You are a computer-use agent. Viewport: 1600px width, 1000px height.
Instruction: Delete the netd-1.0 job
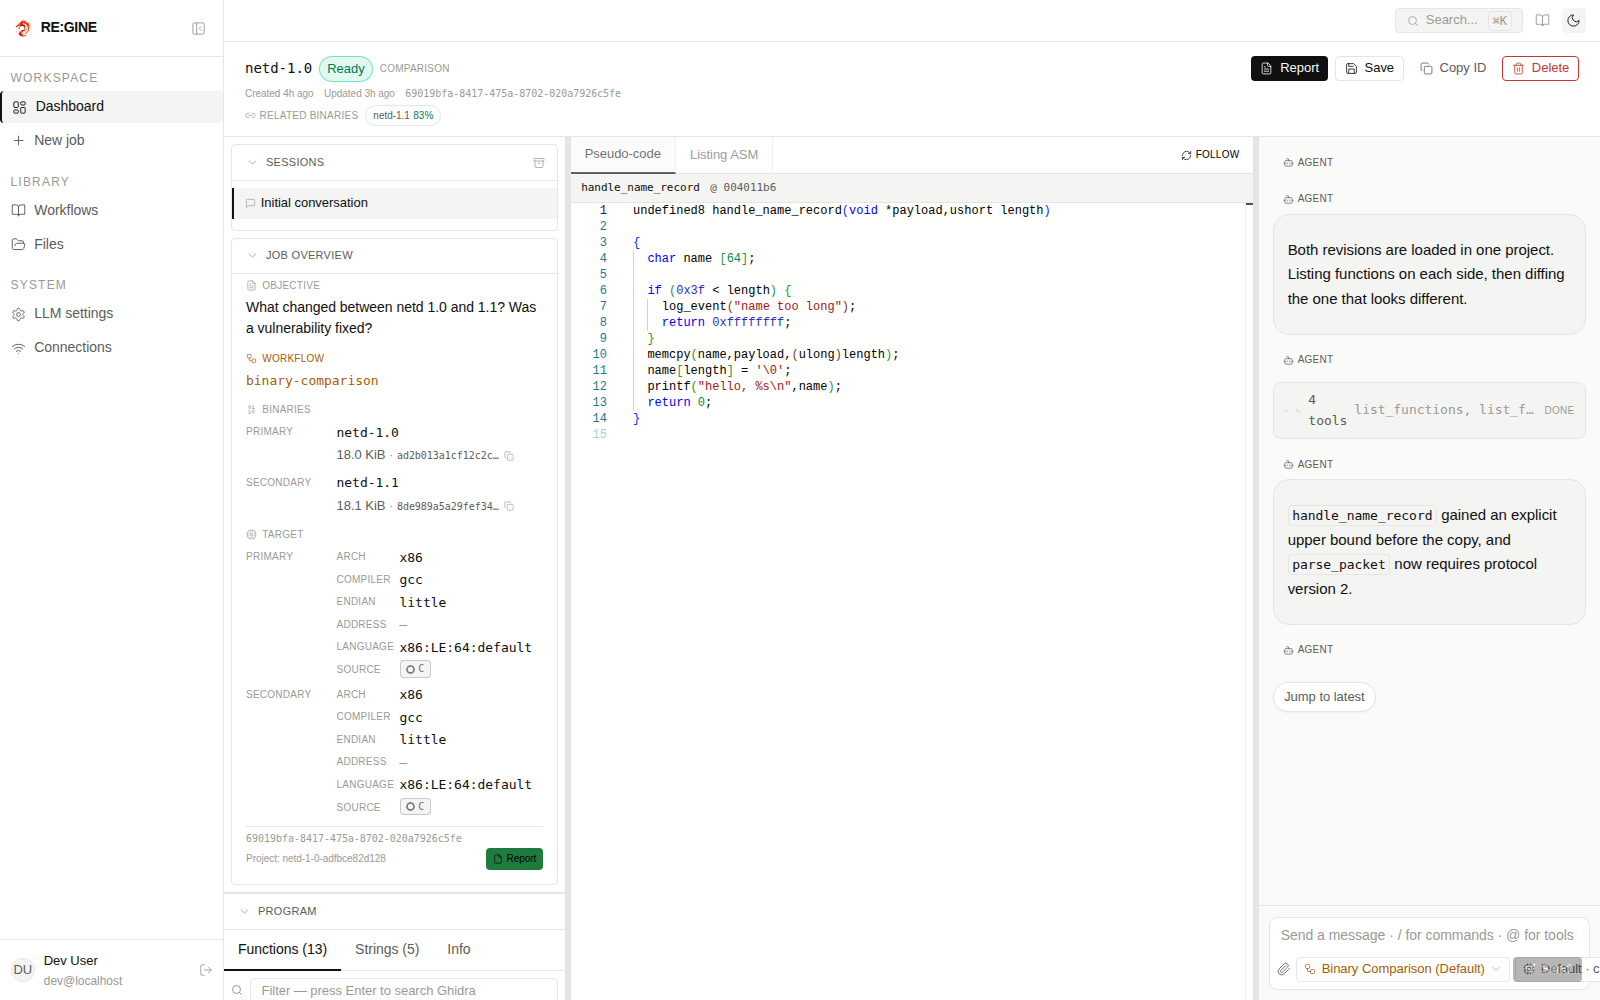pos(1540,68)
